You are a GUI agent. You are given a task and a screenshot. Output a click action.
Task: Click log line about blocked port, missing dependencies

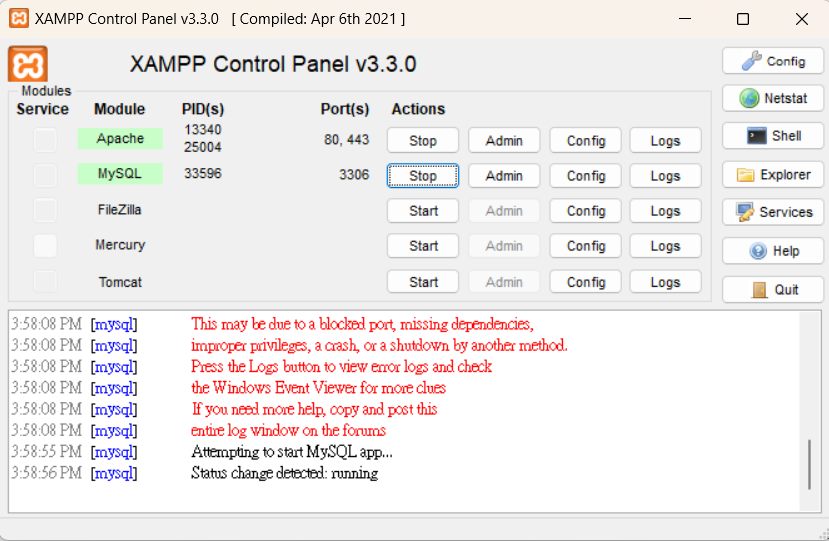point(362,324)
